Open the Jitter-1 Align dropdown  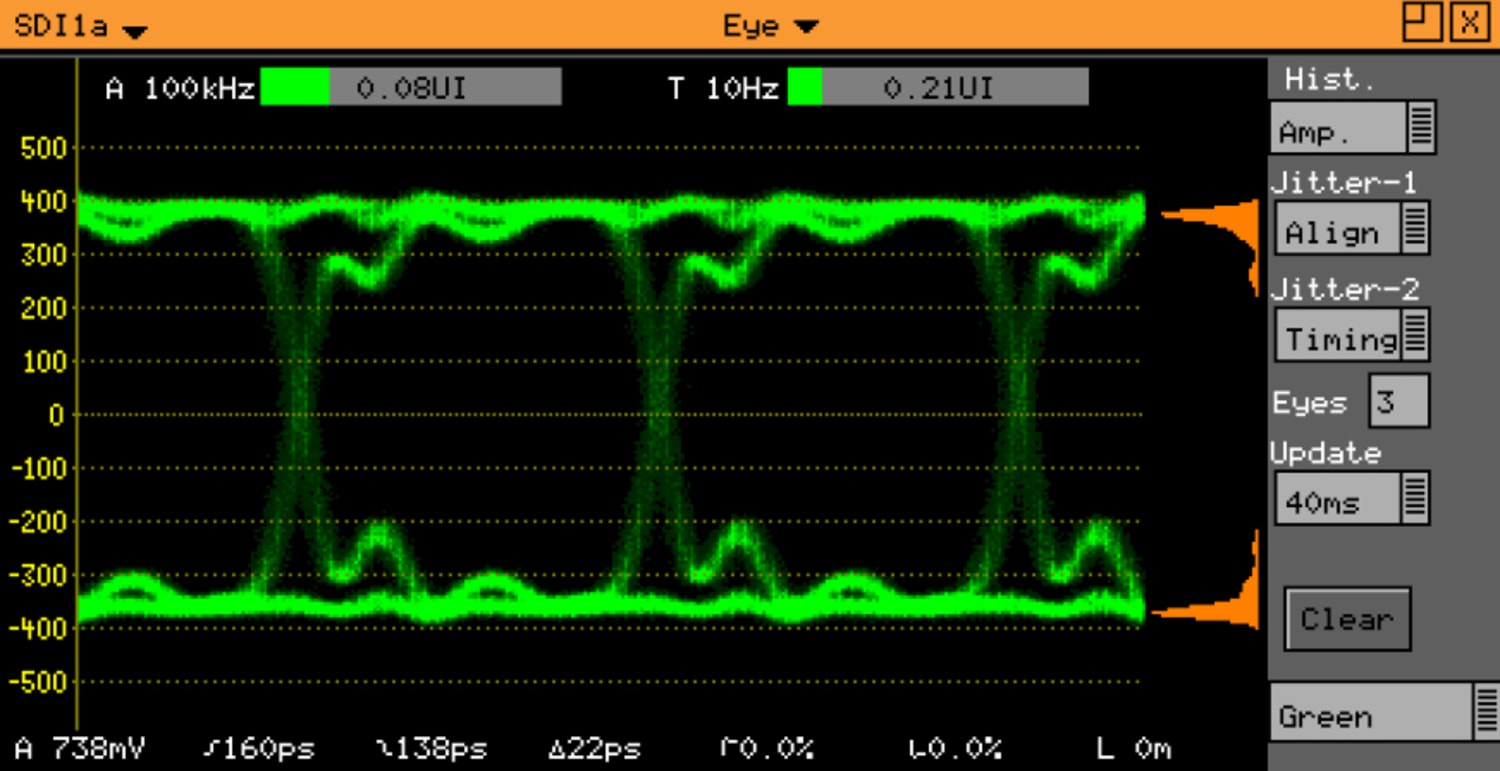[1352, 228]
